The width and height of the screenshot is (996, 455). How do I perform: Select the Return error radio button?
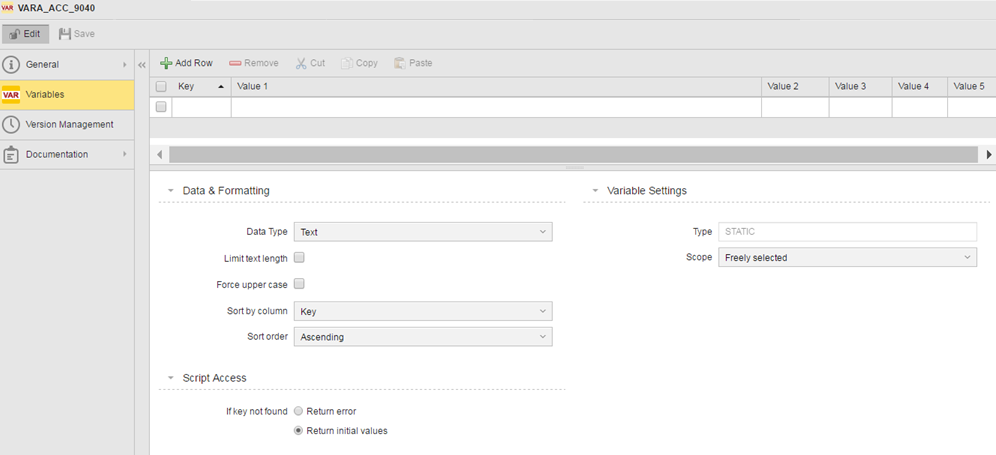point(299,411)
